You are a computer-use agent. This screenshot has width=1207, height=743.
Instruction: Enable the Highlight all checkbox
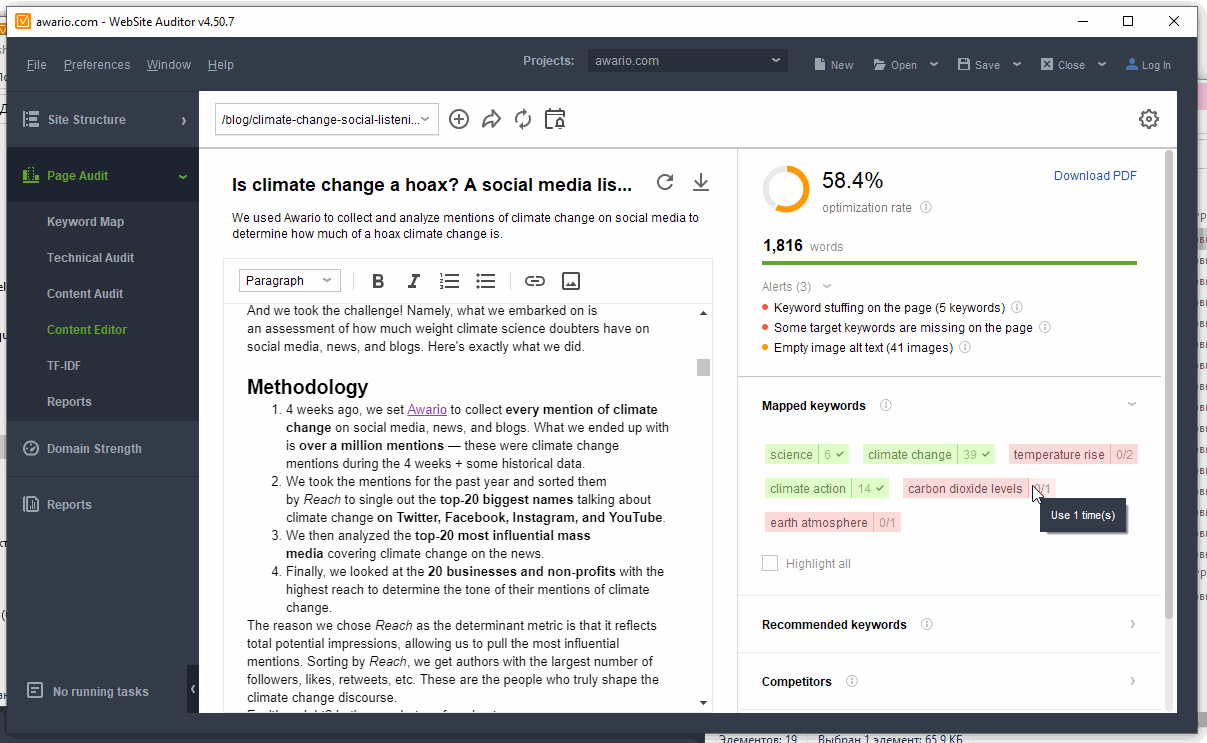tap(770, 563)
